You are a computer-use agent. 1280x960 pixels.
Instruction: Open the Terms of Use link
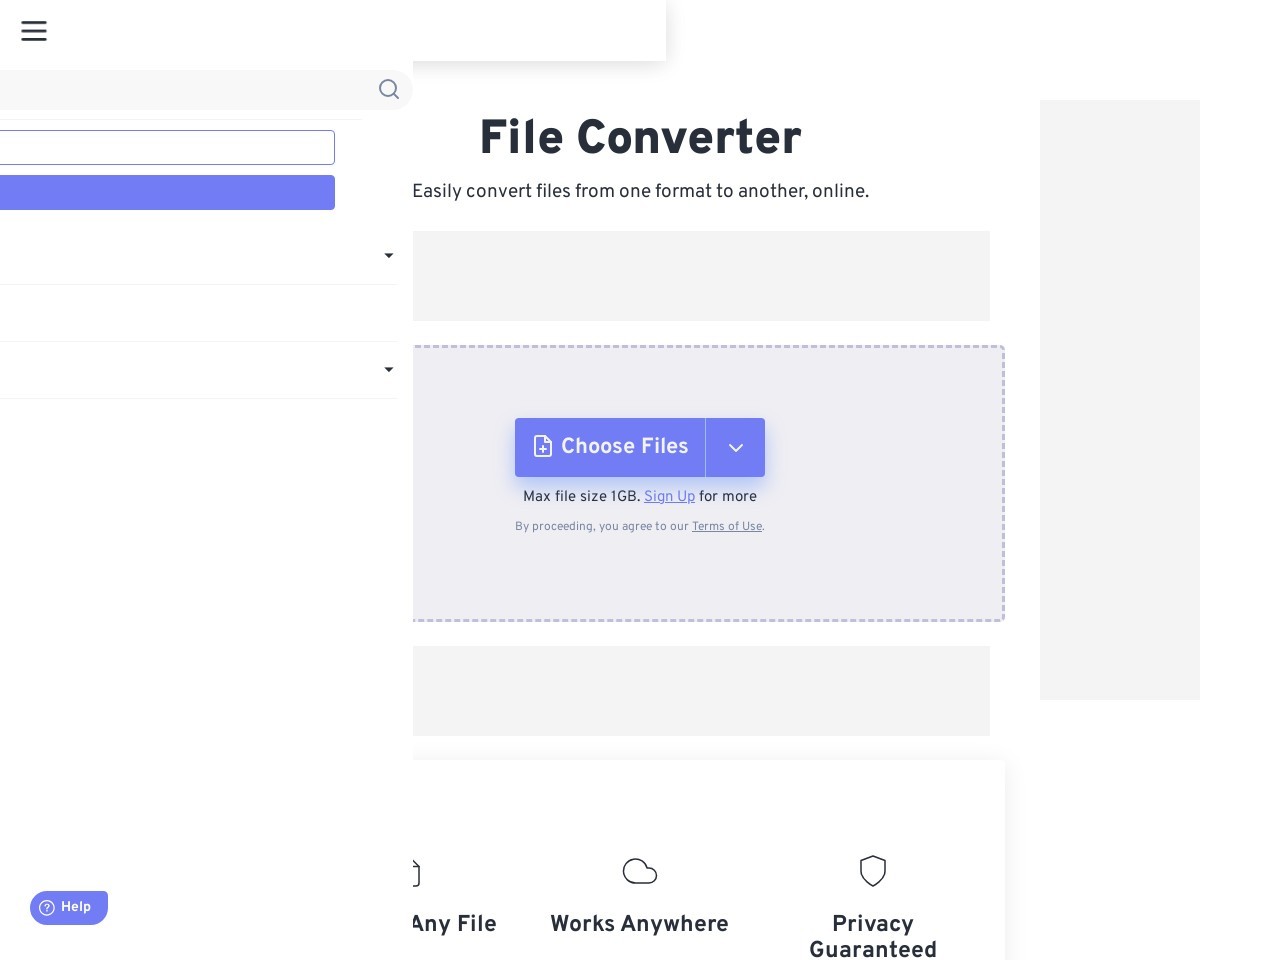(727, 527)
